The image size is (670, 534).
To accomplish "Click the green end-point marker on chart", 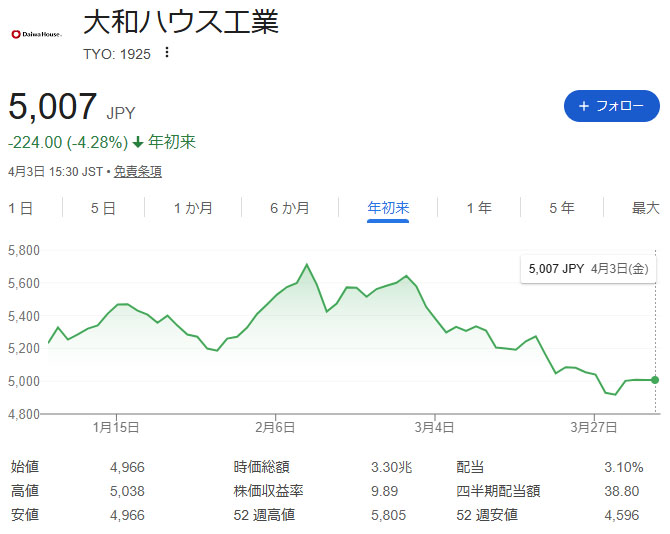I will tap(655, 380).
